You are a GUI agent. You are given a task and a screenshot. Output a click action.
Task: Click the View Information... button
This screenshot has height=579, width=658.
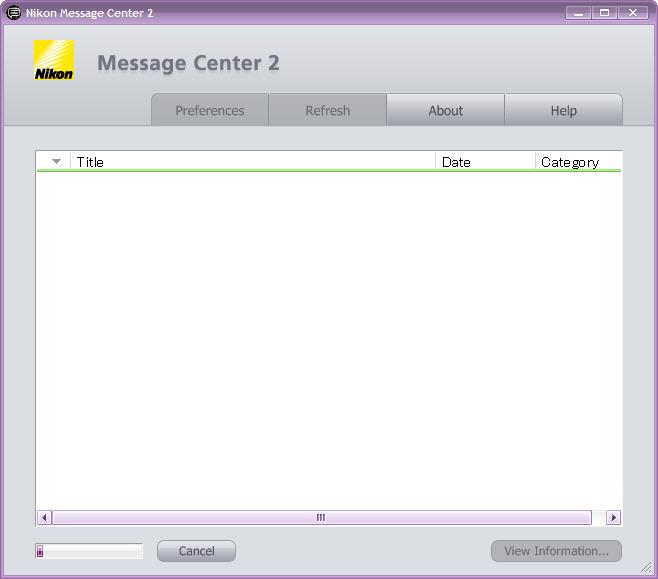(x=556, y=551)
